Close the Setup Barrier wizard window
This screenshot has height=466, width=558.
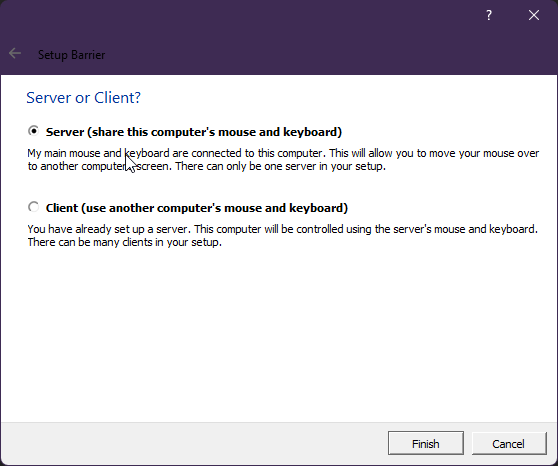tap(534, 15)
